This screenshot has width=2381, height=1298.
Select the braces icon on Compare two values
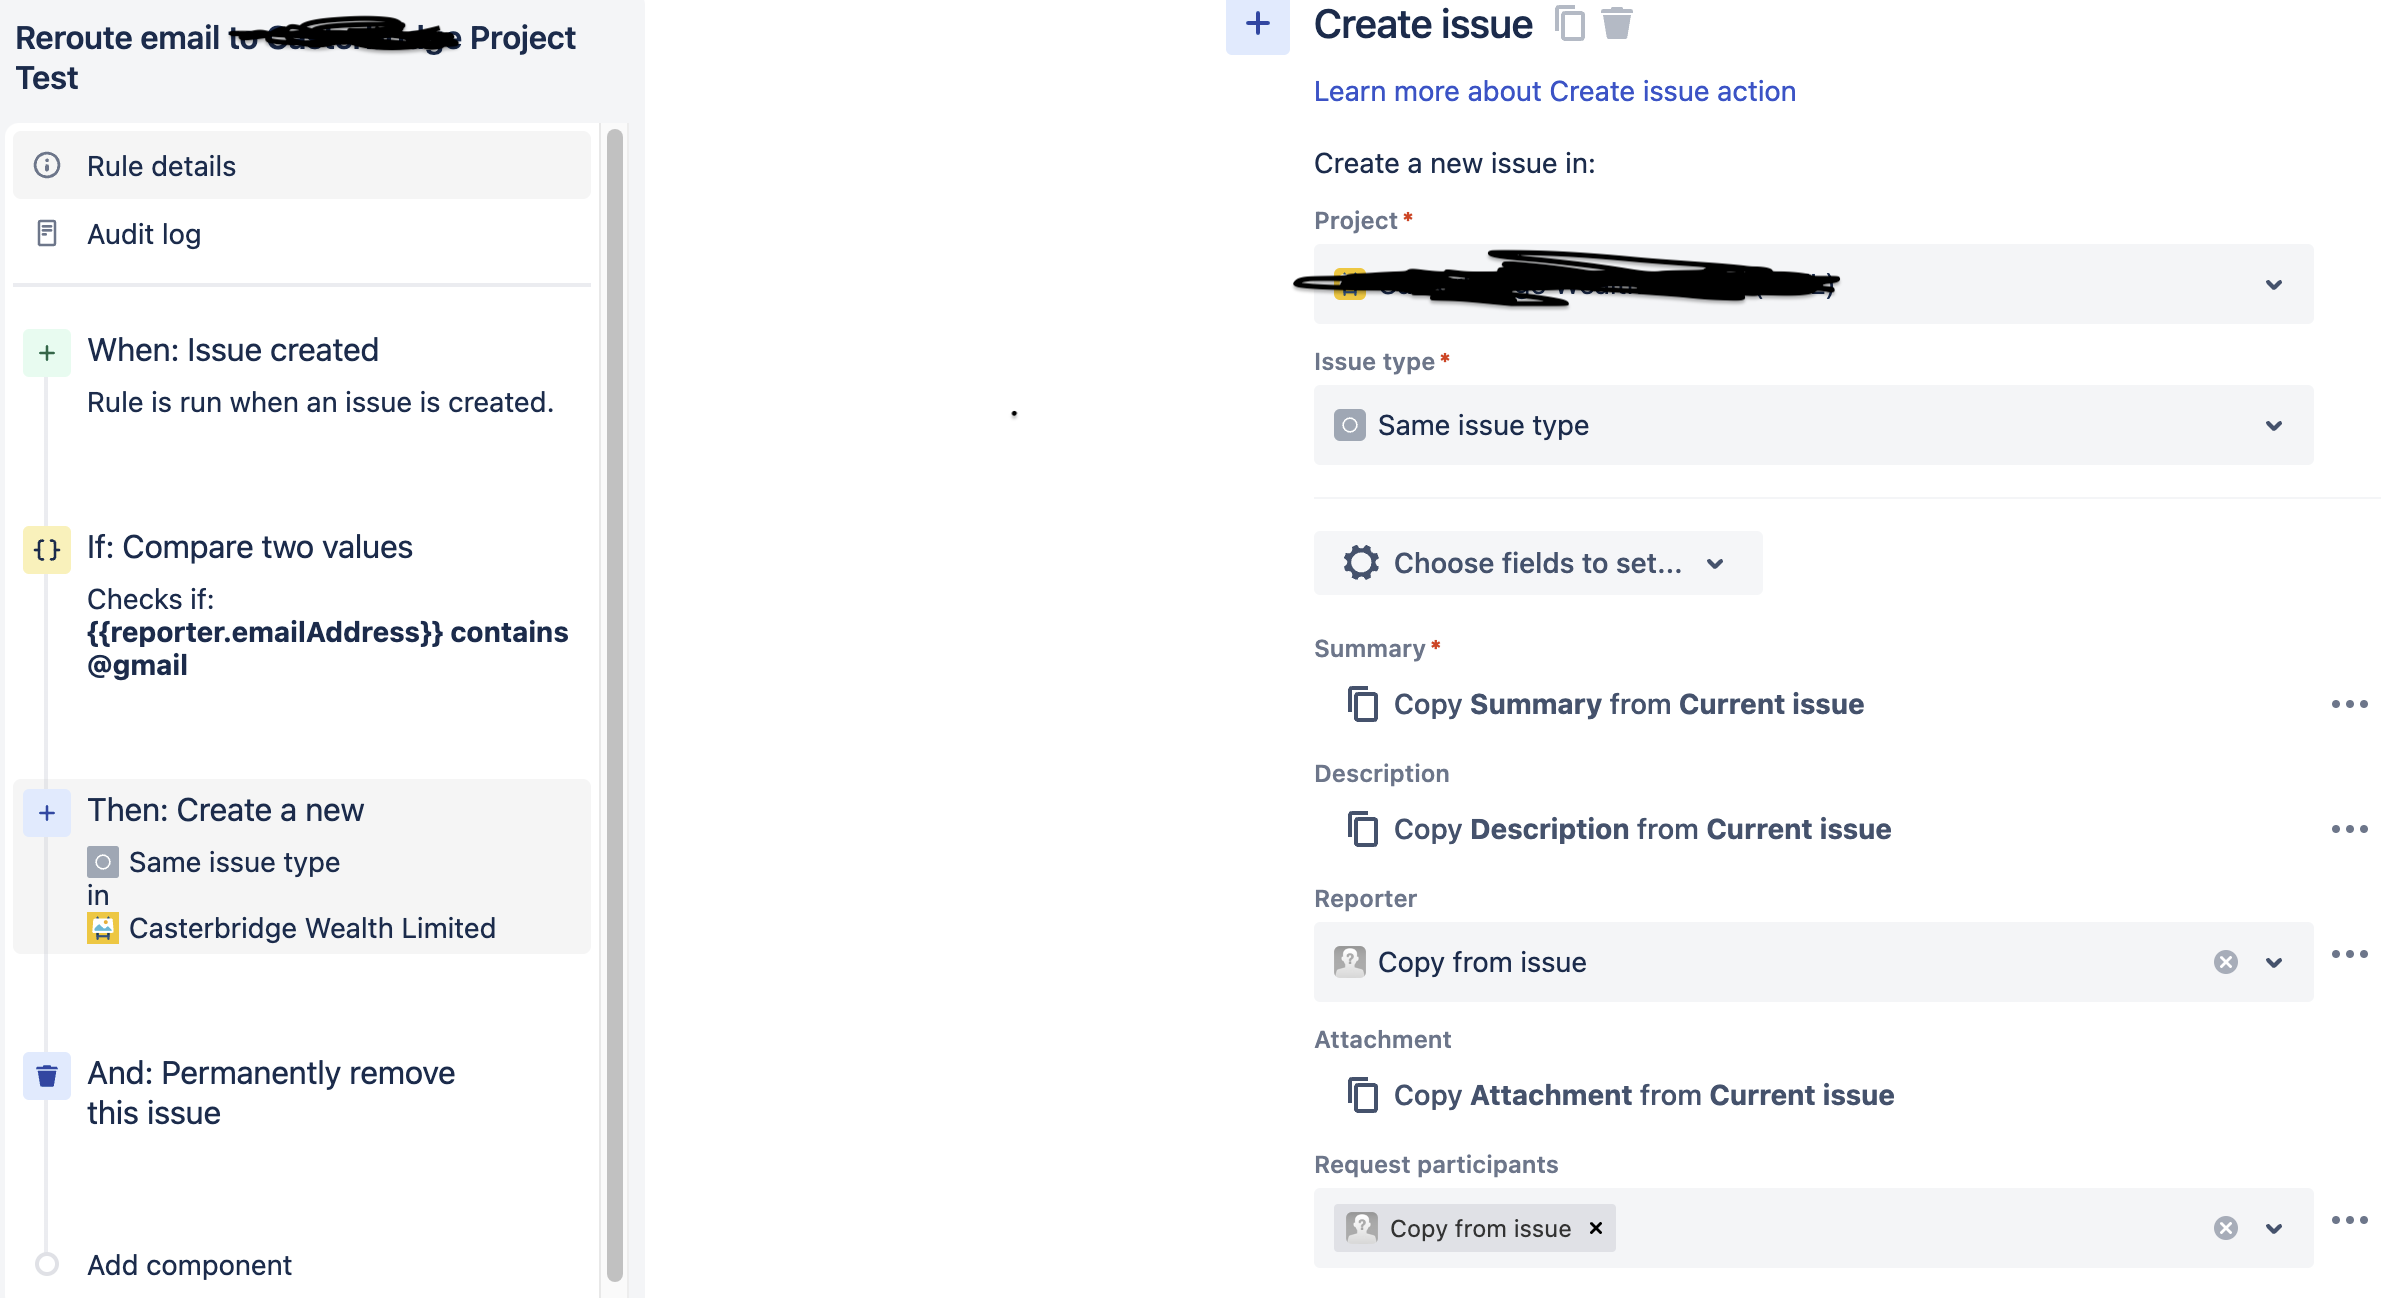tap(46, 548)
